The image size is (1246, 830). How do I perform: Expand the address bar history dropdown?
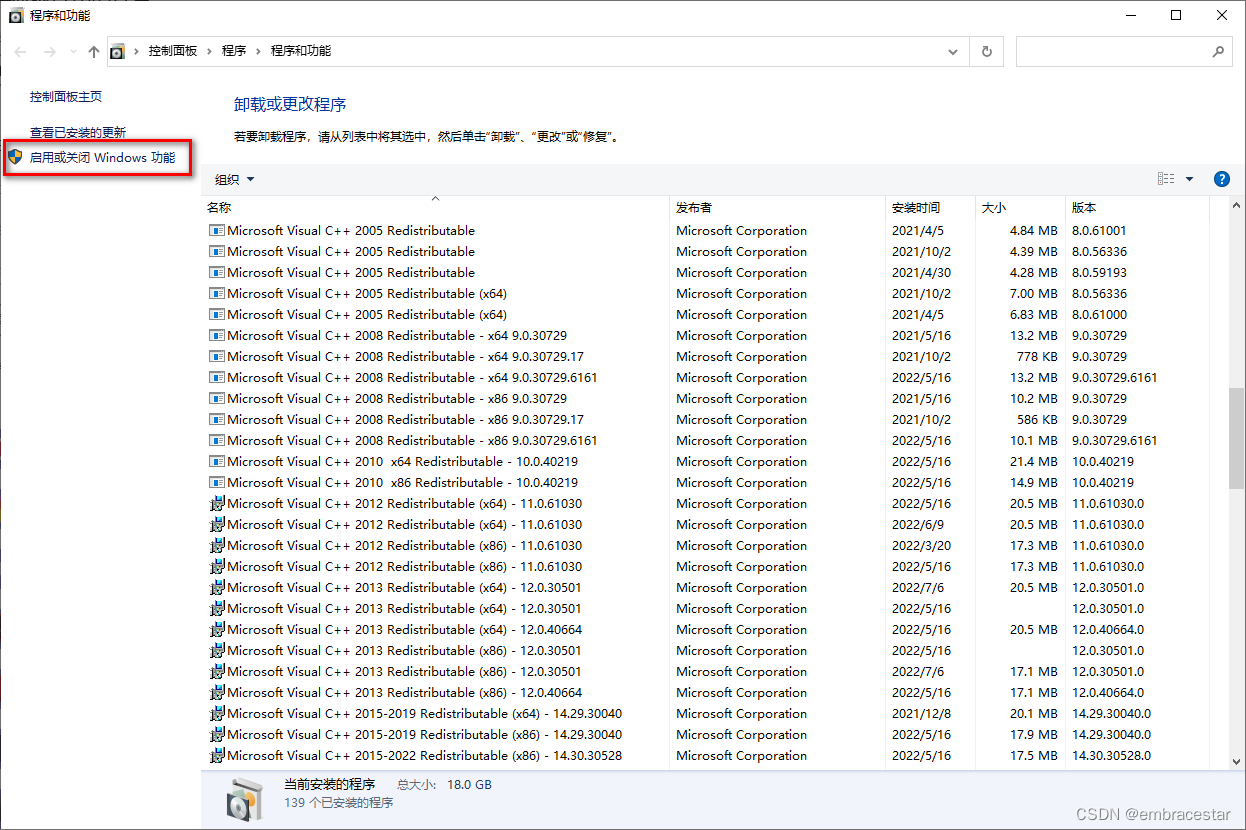[x=953, y=52]
